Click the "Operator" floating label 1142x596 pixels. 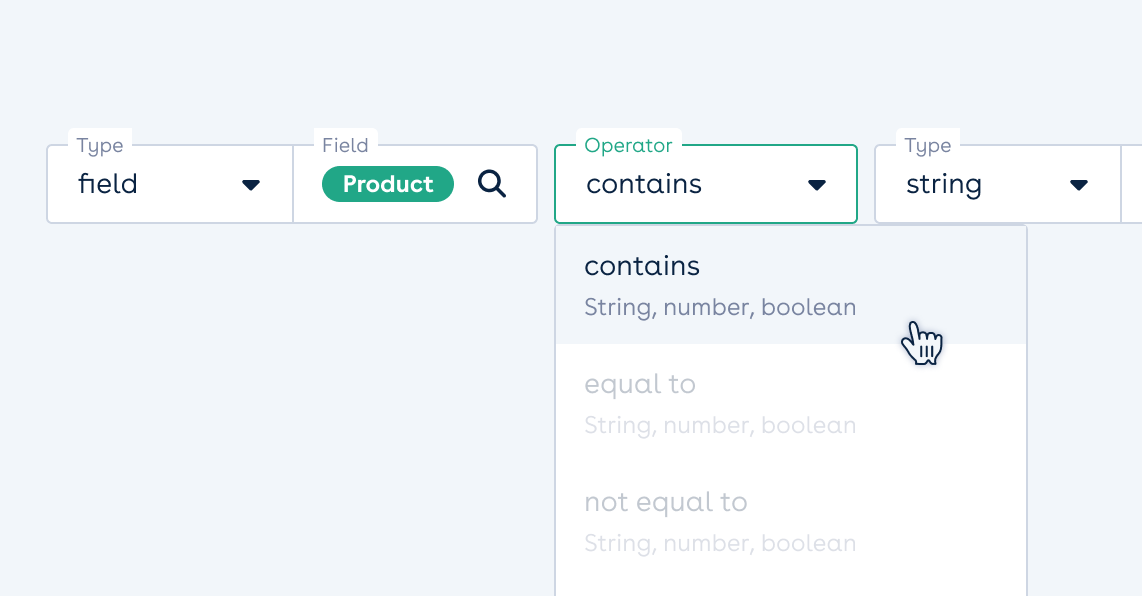point(628,146)
